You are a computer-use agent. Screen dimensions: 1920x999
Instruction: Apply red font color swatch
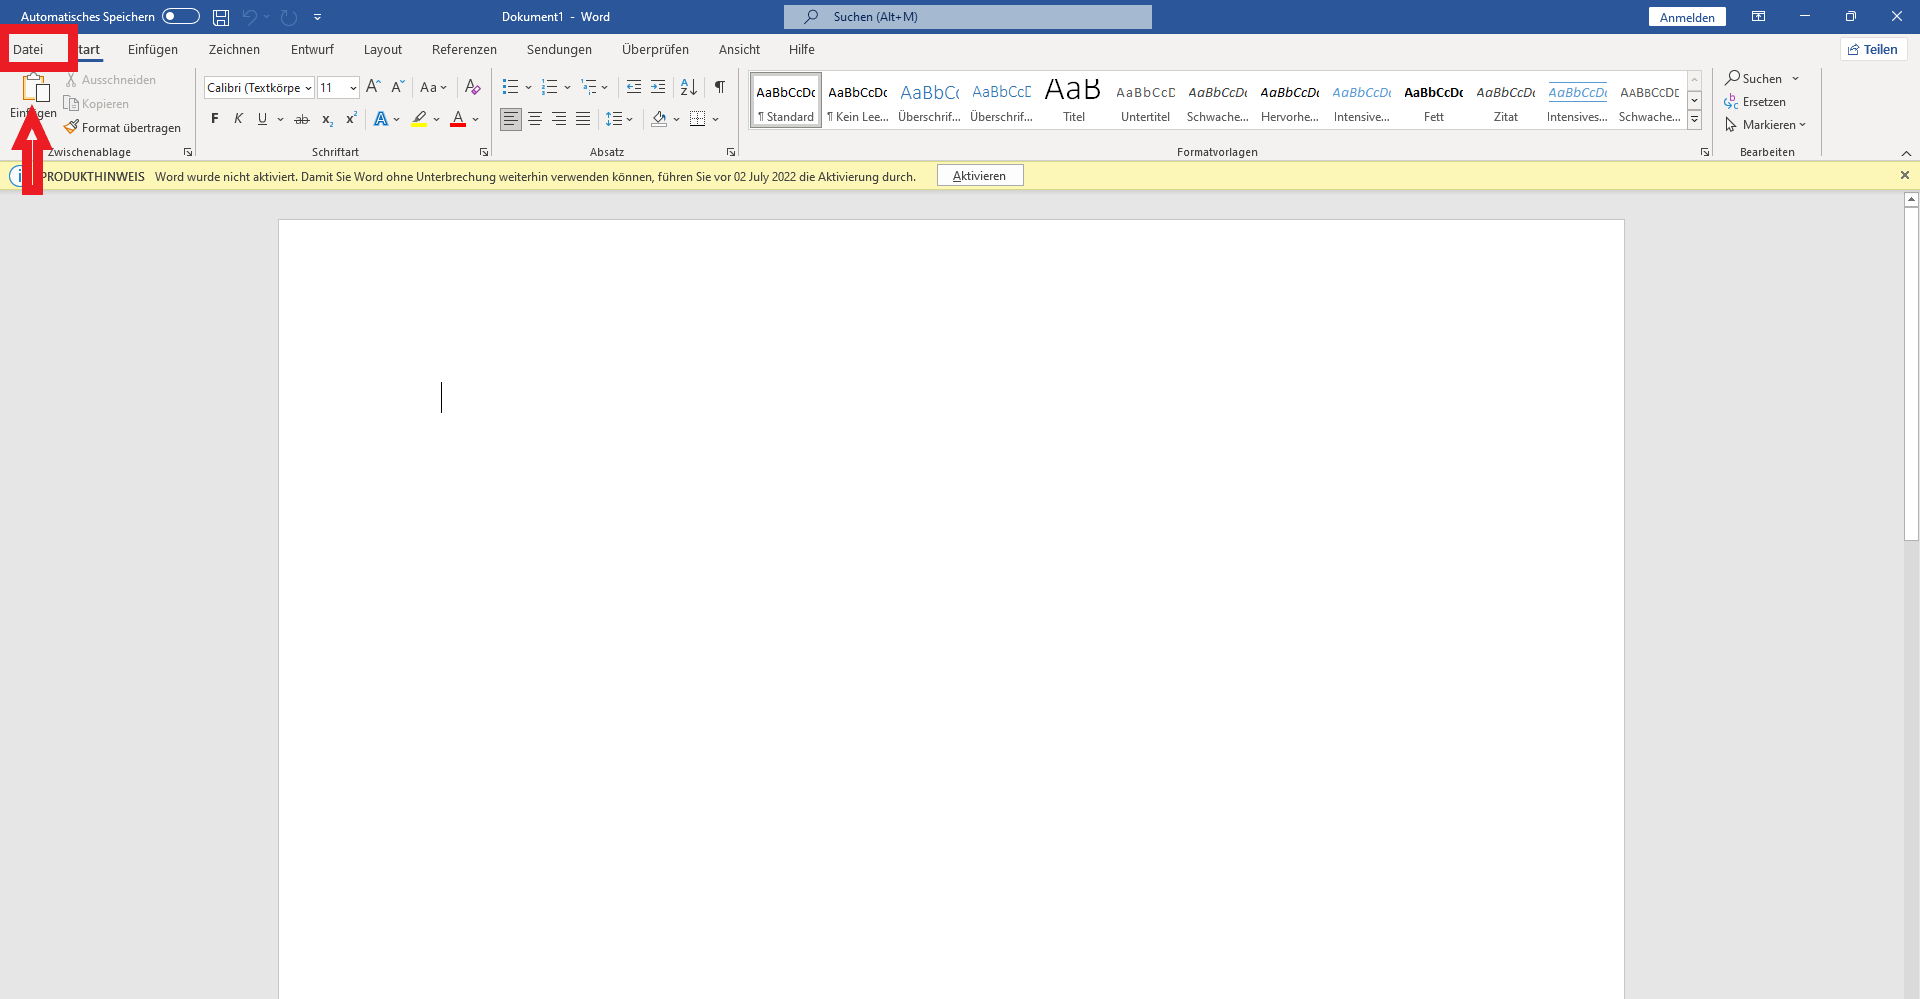tap(458, 119)
